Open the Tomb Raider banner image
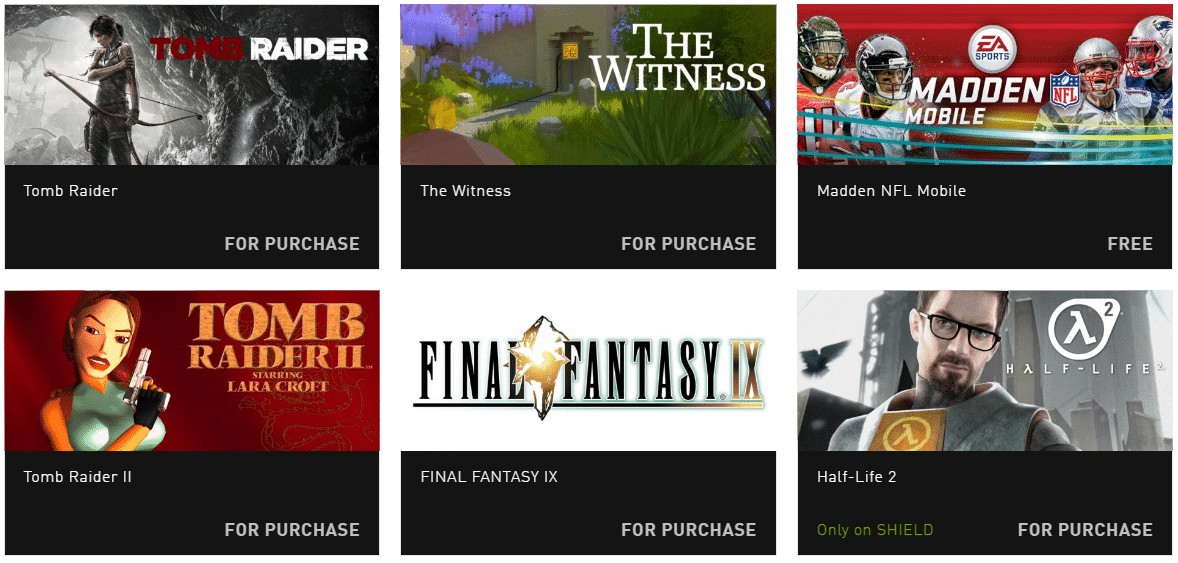The image size is (1178, 563). click(192, 85)
